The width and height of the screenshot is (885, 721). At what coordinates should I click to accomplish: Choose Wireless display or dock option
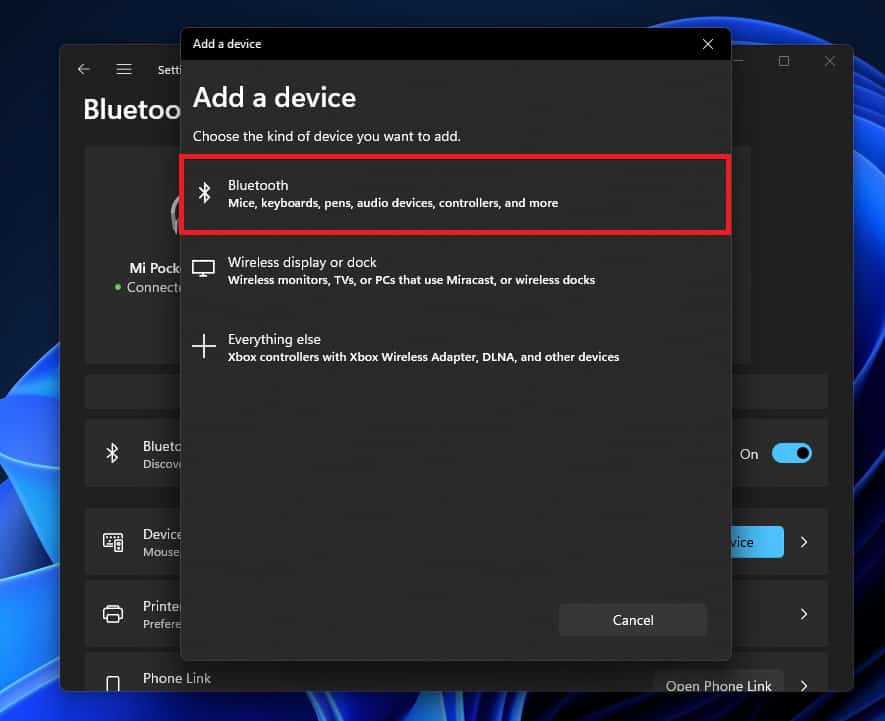click(455, 271)
